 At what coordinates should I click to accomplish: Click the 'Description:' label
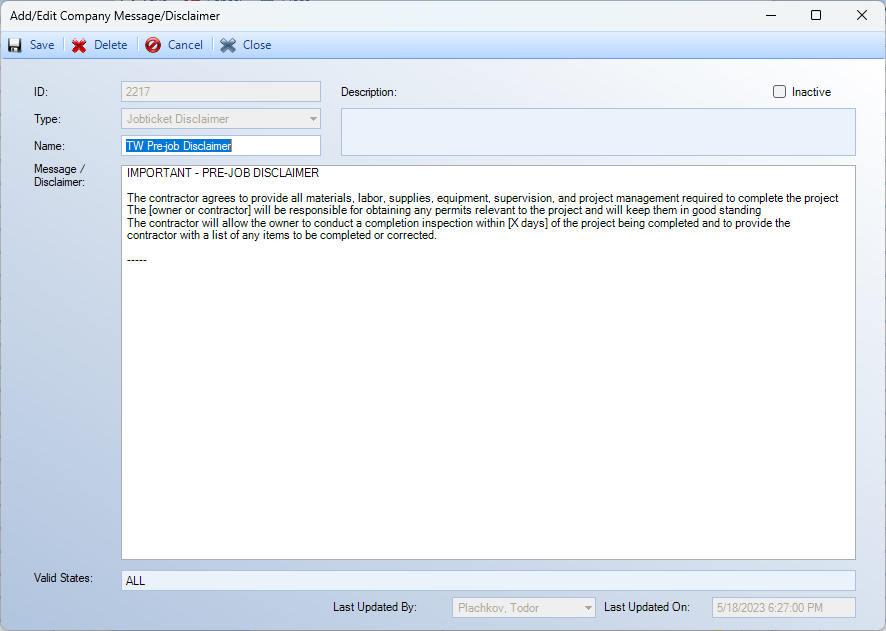click(x=369, y=92)
